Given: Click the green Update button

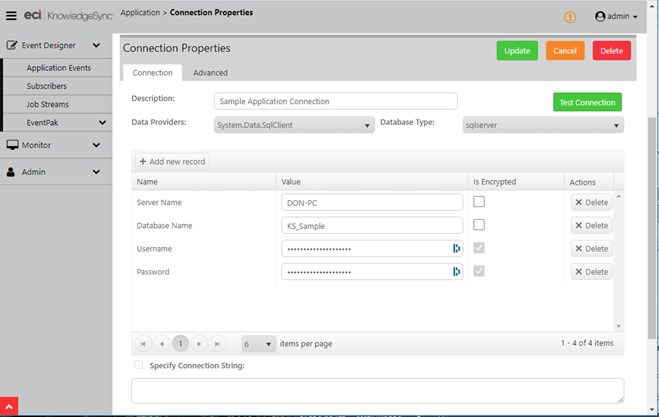Looking at the screenshot, I should [x=517, y=51].
